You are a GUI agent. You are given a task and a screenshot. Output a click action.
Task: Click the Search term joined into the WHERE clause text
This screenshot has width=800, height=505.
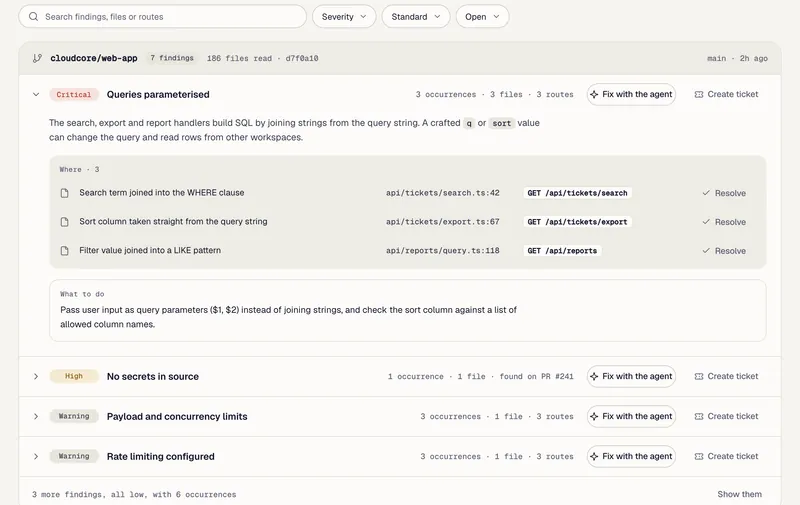(162, 192)
